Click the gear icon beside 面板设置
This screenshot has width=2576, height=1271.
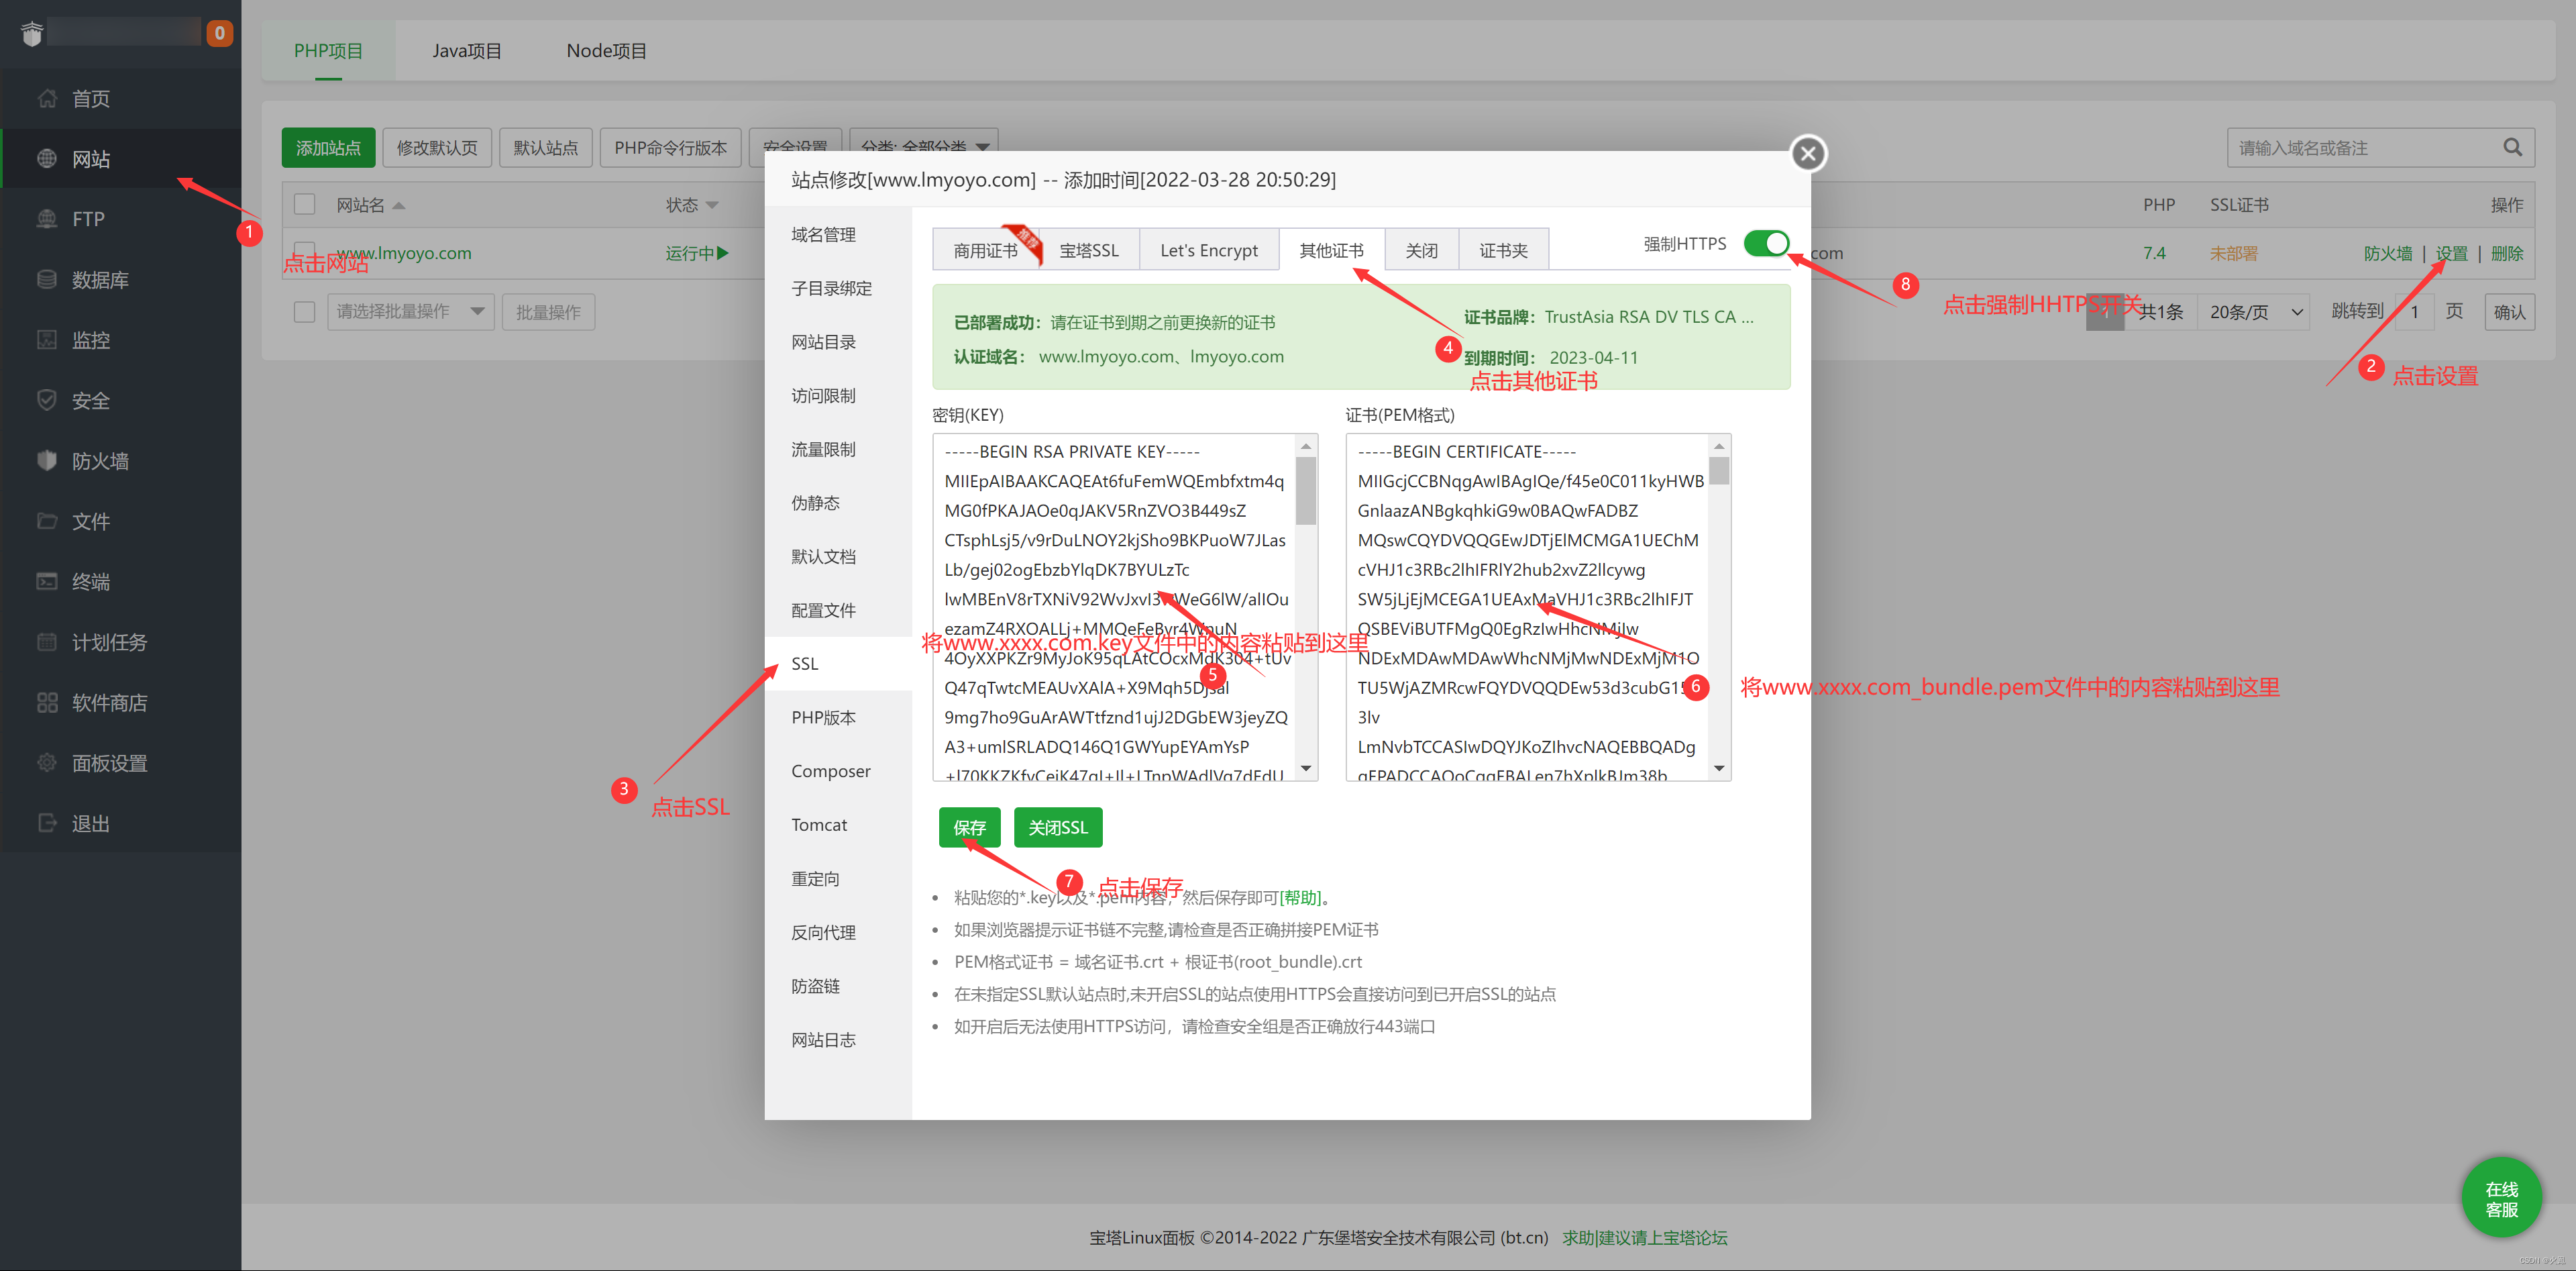coord(46,762)
